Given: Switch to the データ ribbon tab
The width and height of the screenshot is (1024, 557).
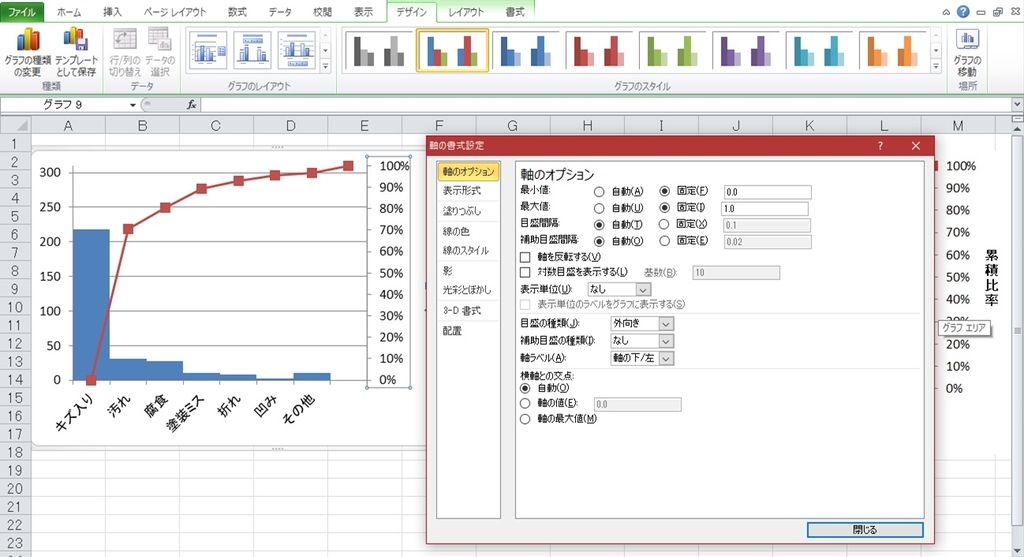Looking at the screenshot, I should click(x=280, y=12).
